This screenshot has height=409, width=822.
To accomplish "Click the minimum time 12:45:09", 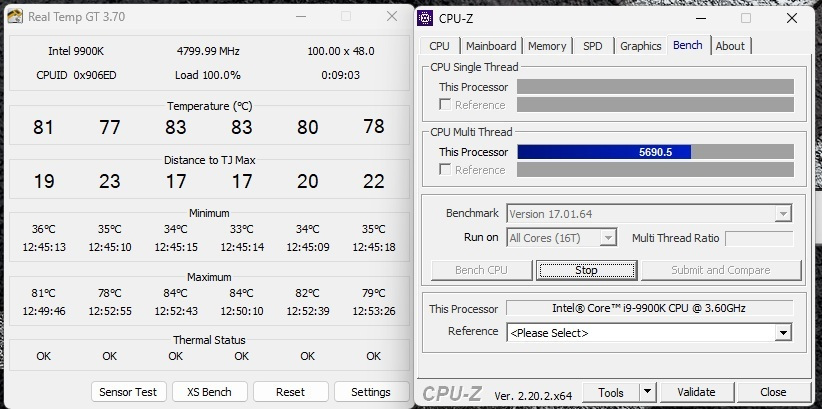I will point(308,247).
